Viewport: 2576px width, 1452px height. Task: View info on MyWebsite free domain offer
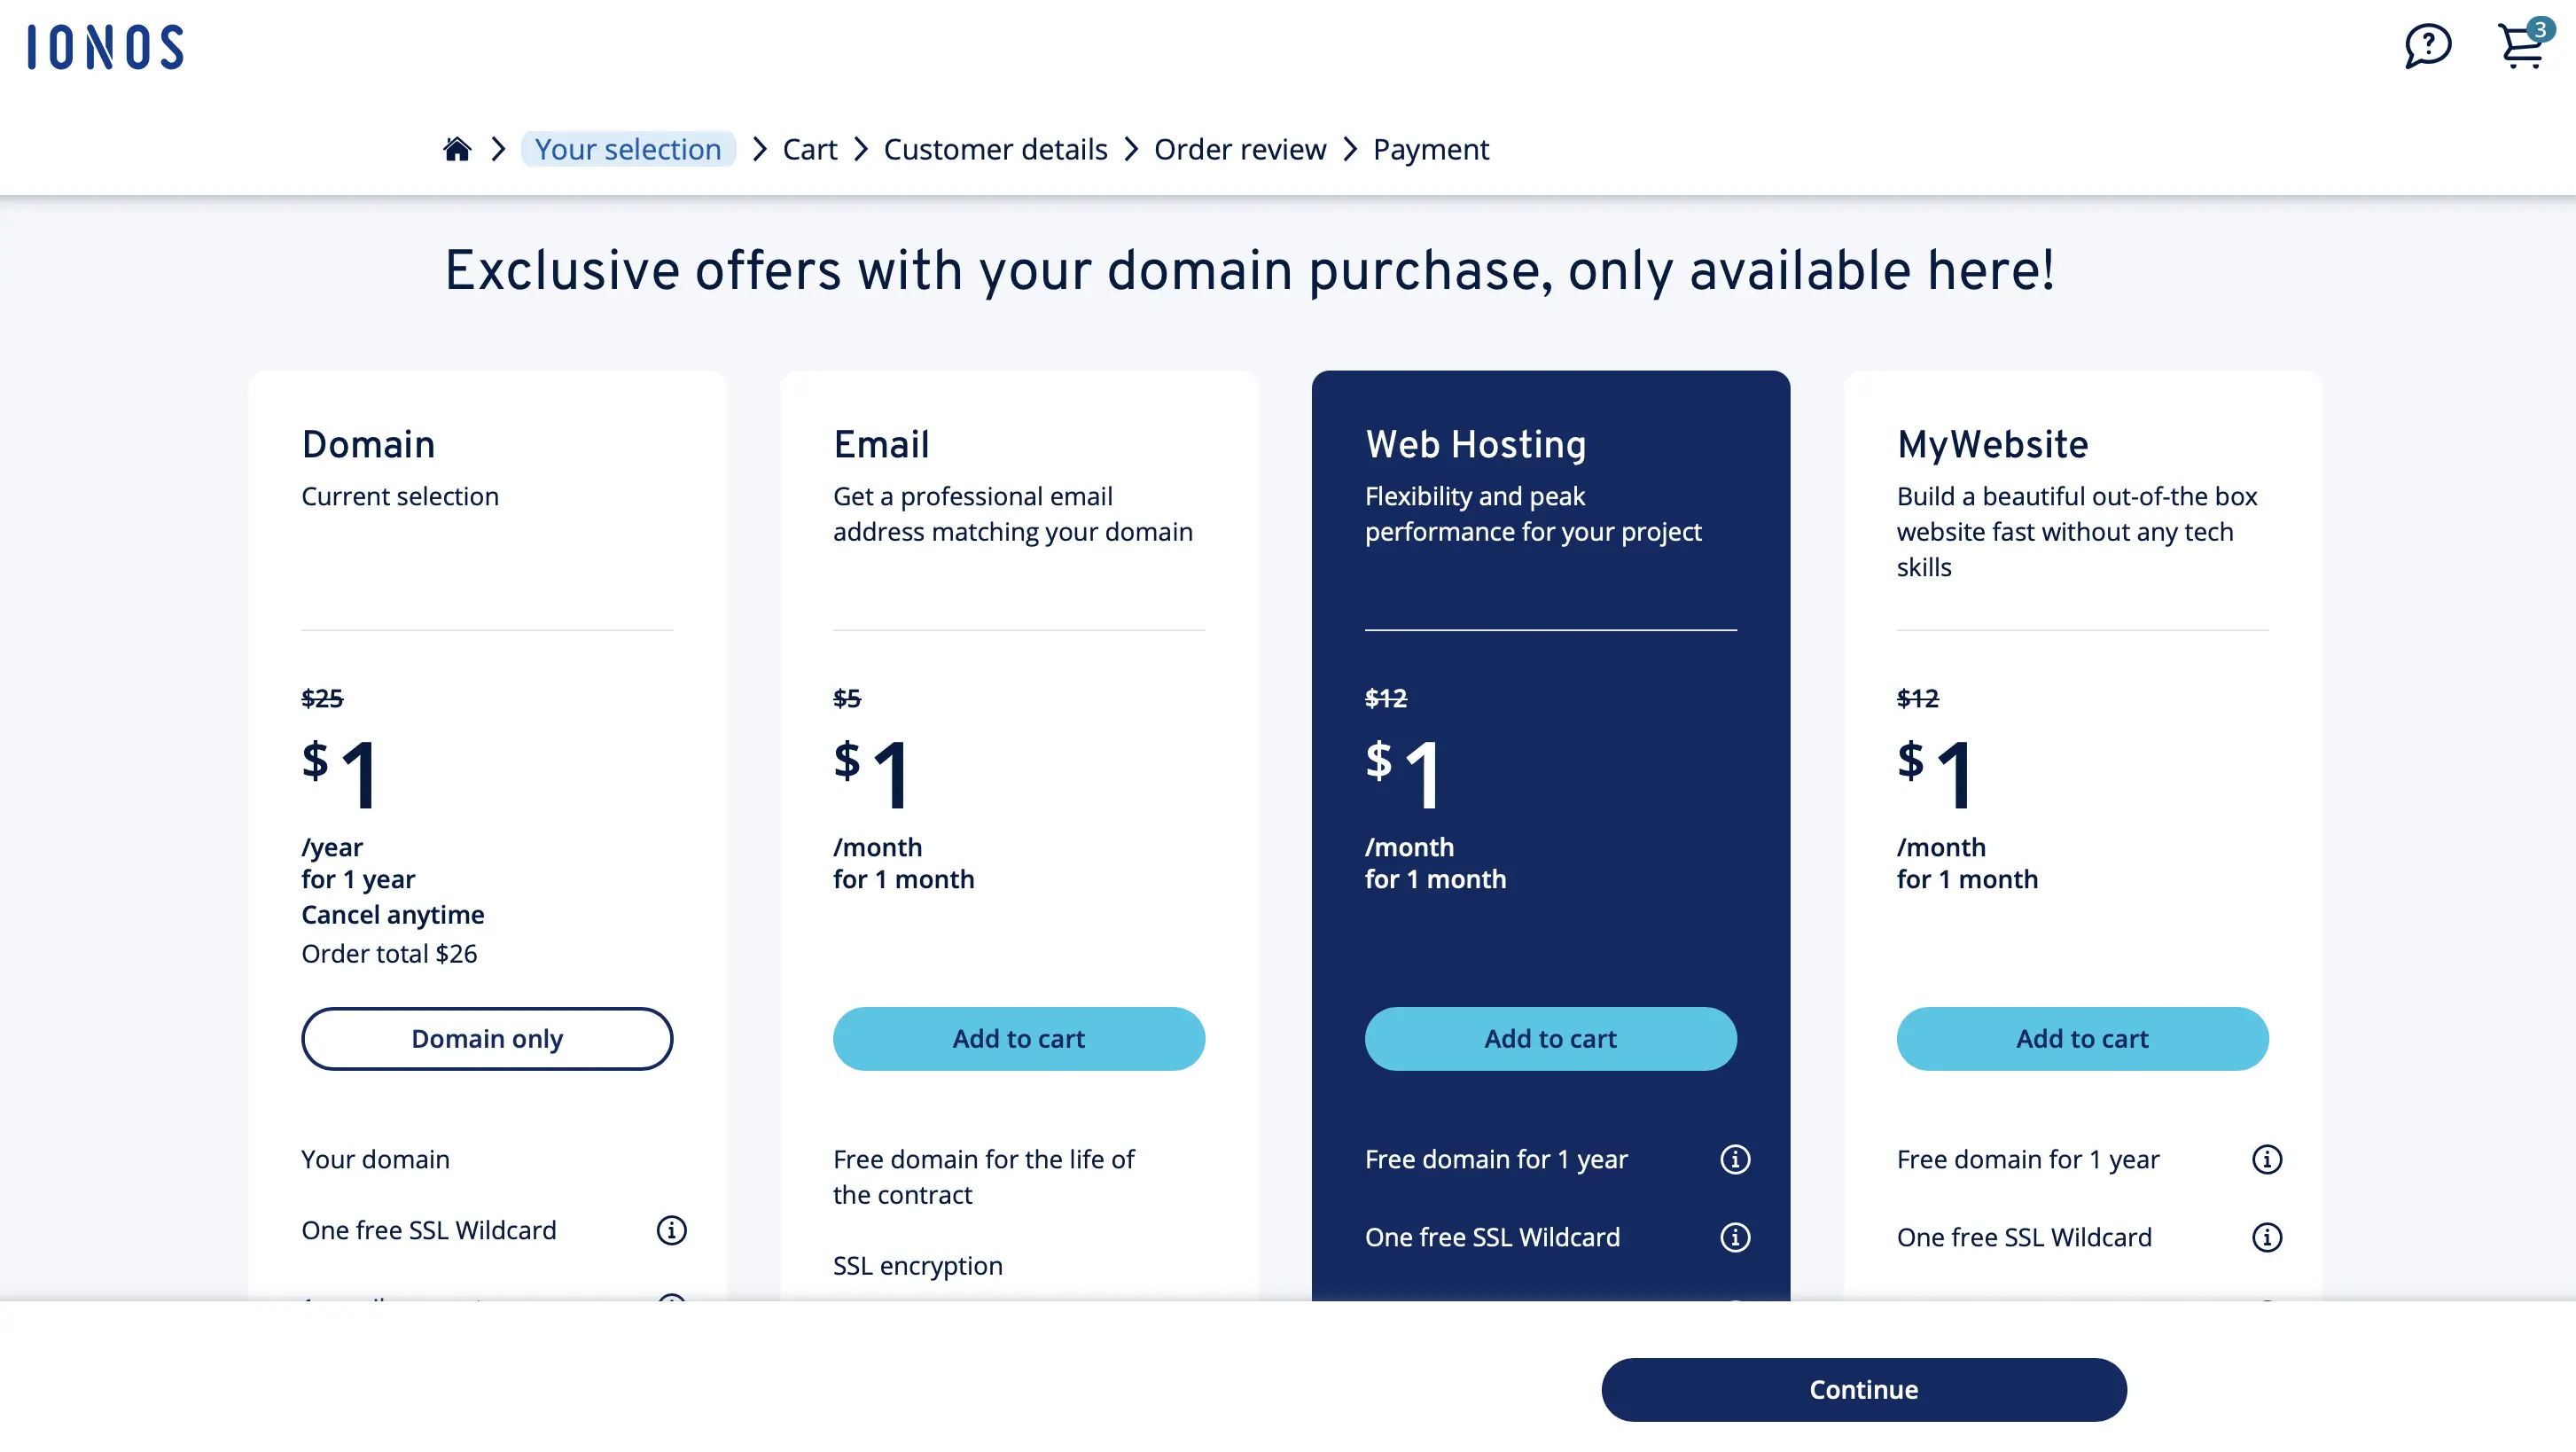click(x=2267, y=1159)
